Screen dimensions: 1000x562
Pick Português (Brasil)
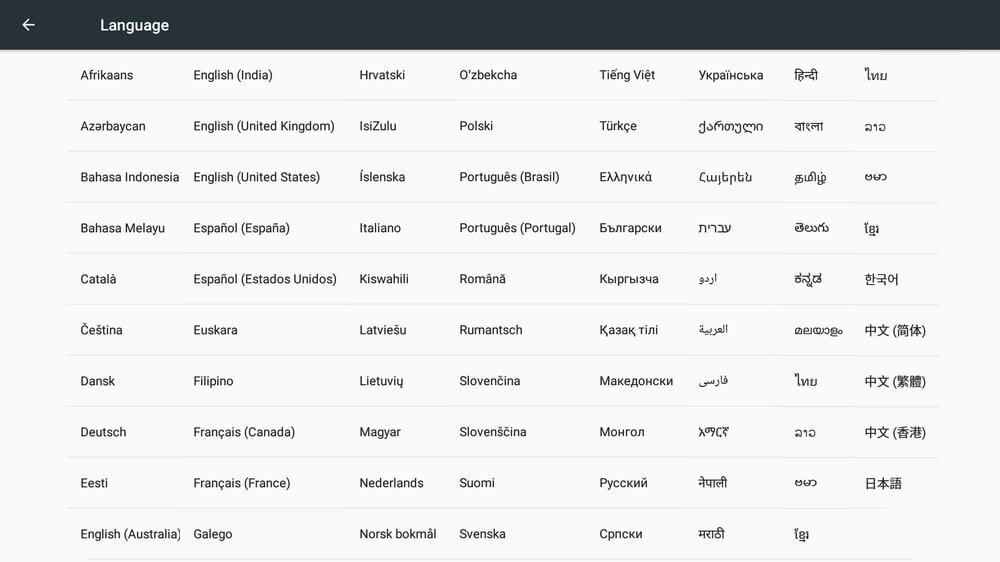point(510,177)
